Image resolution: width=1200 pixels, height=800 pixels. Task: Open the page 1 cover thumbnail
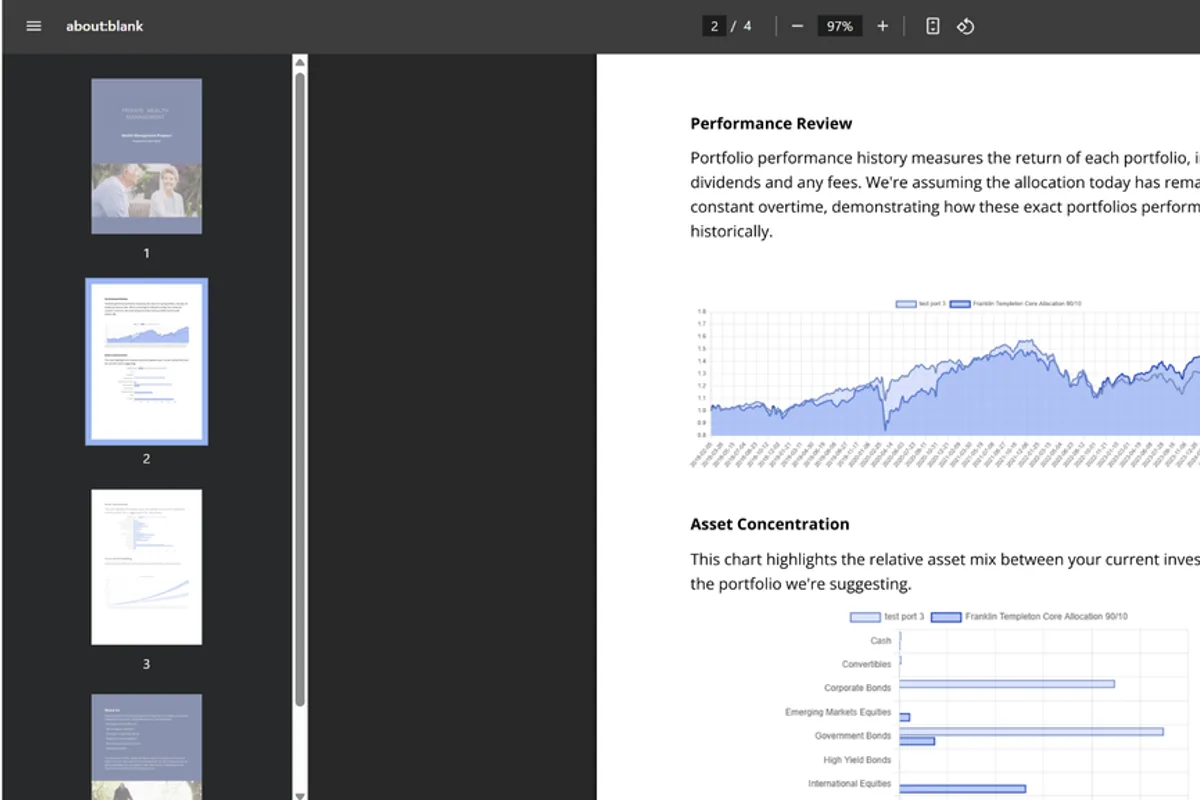pos(146,156)
